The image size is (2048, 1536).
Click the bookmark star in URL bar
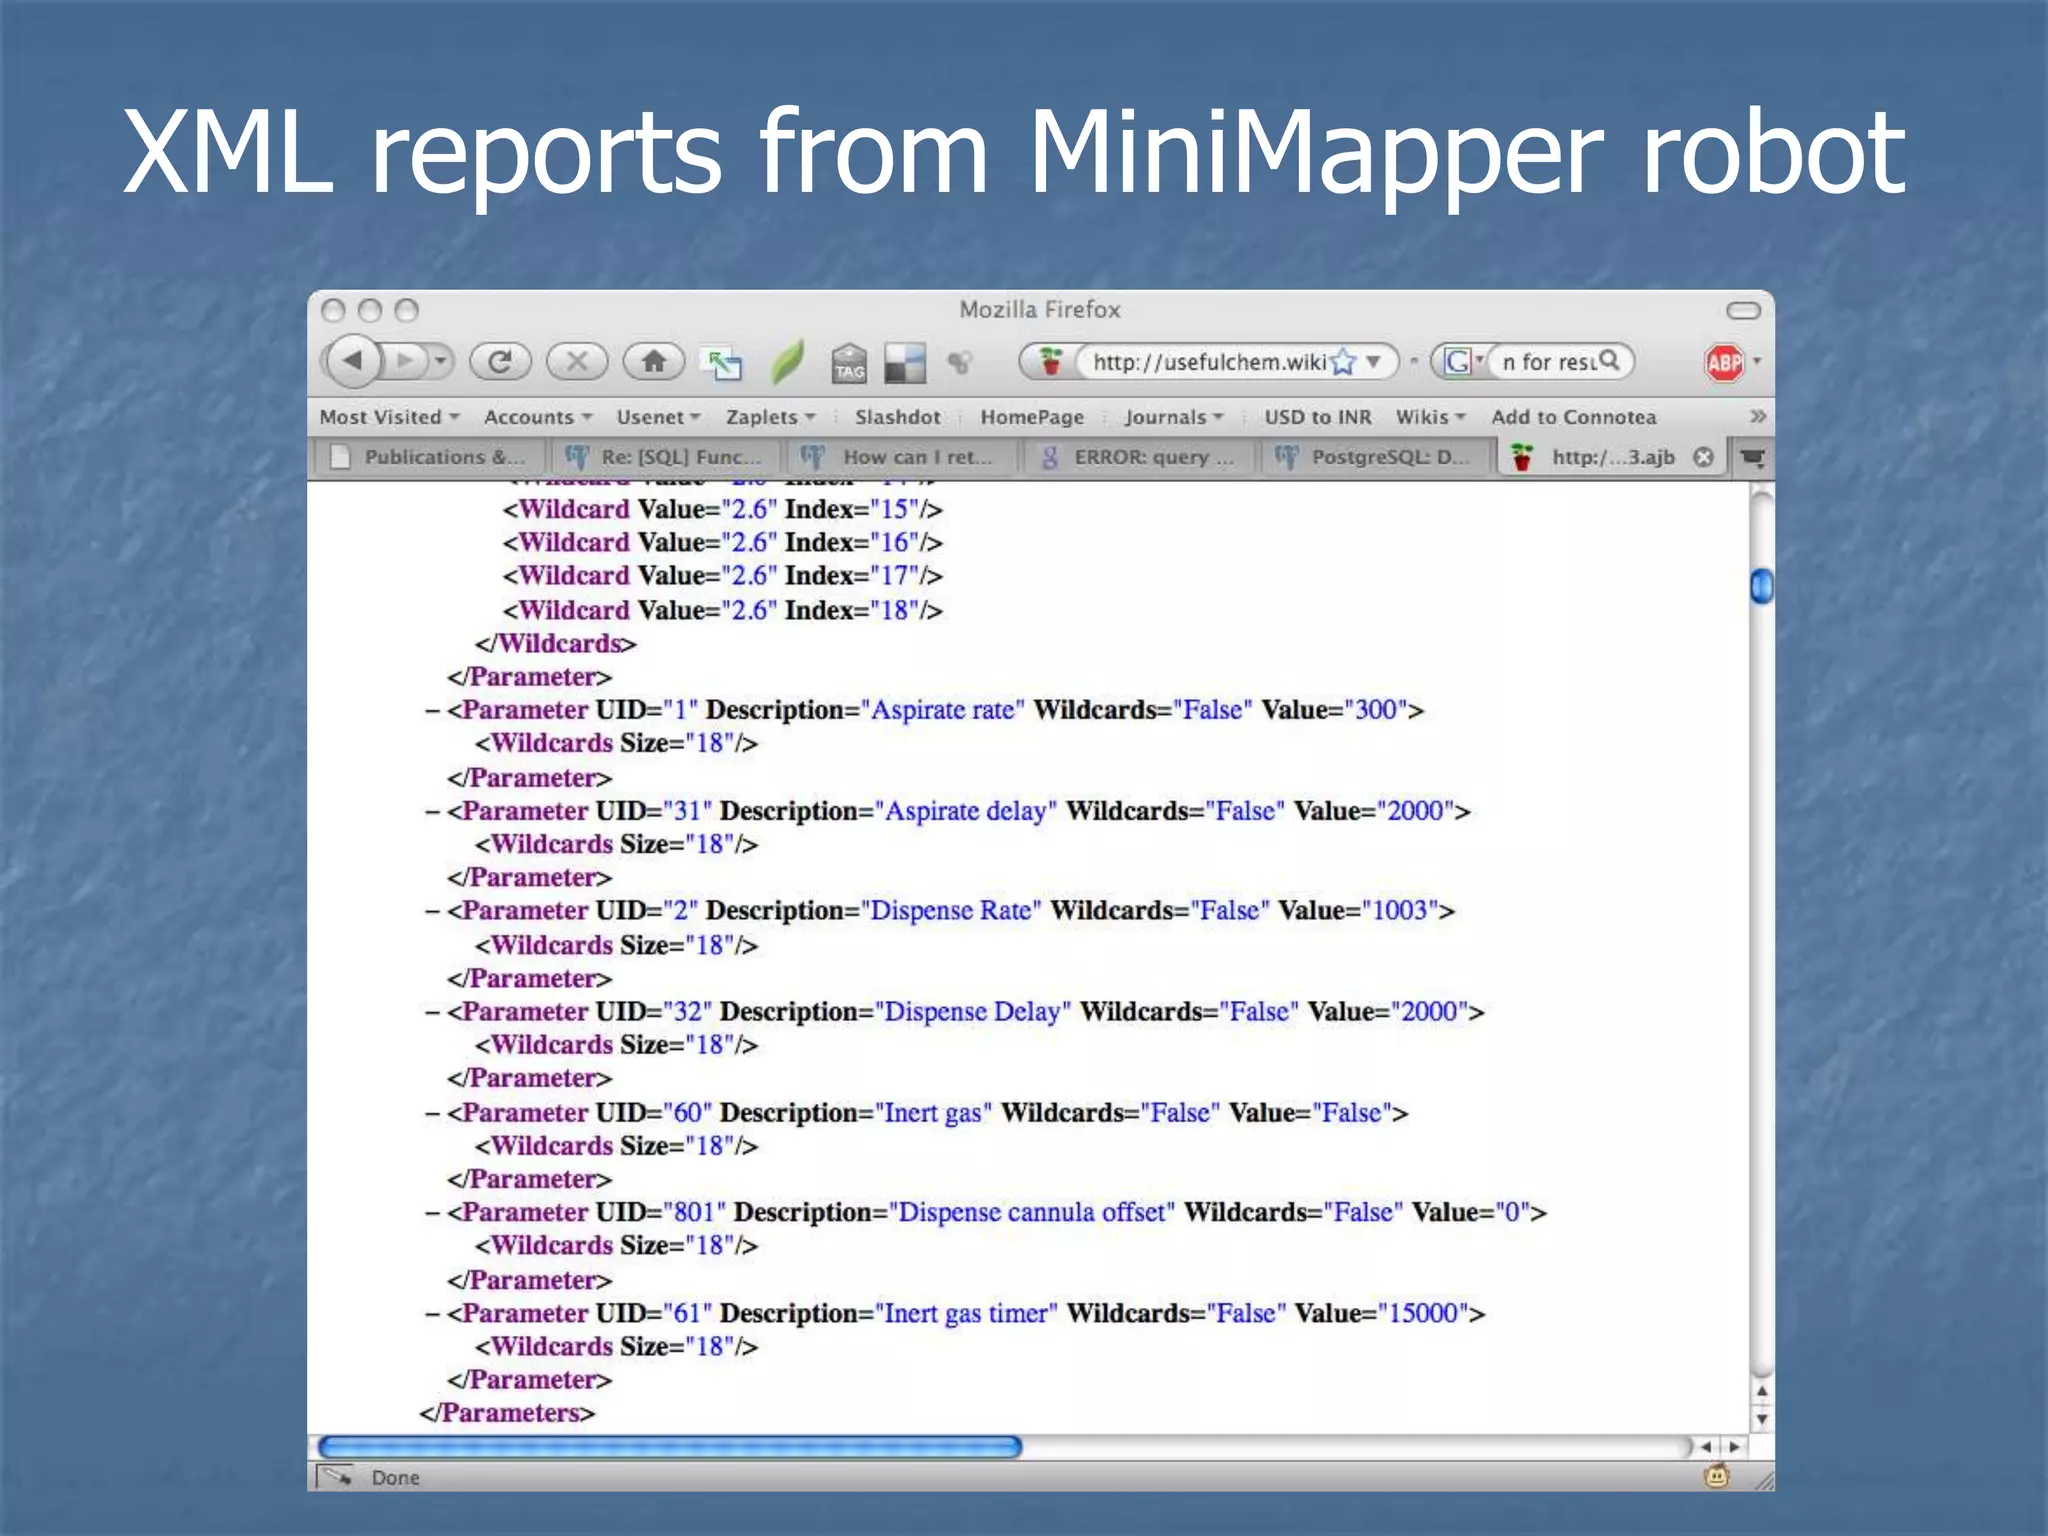(1344, 362)
